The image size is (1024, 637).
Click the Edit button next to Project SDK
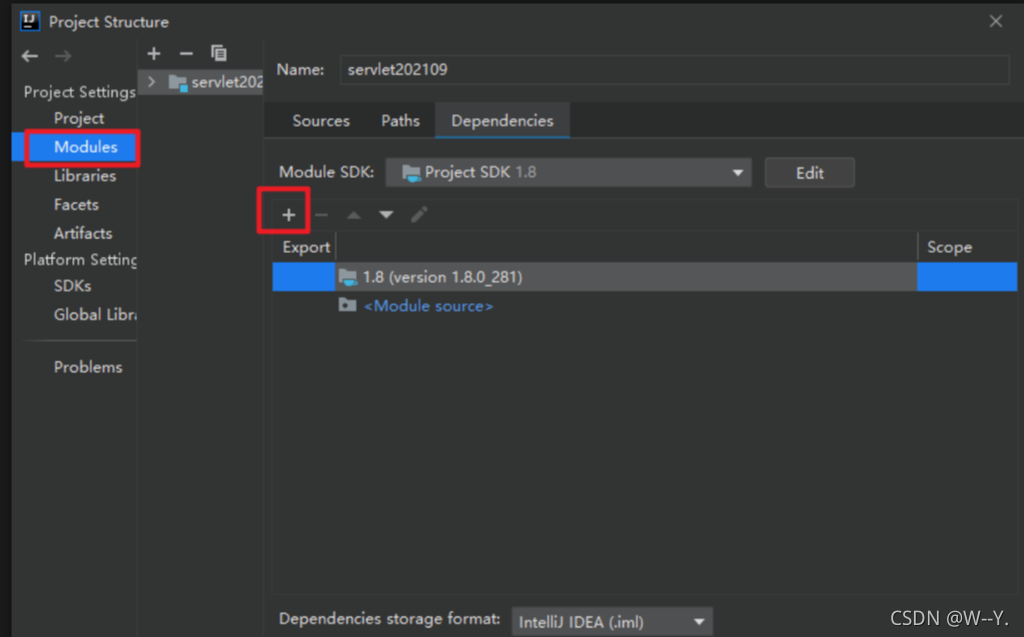click(809, 172)
